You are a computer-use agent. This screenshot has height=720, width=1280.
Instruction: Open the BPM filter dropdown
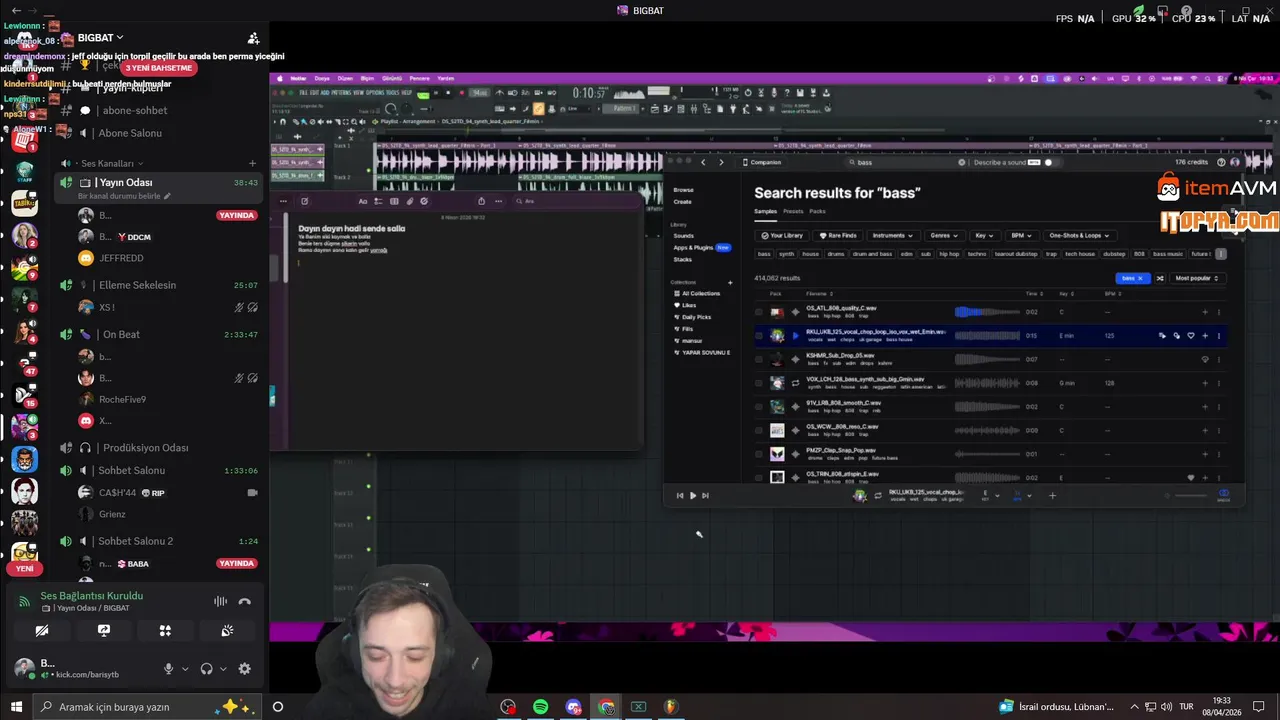[x=1020, y=236]
